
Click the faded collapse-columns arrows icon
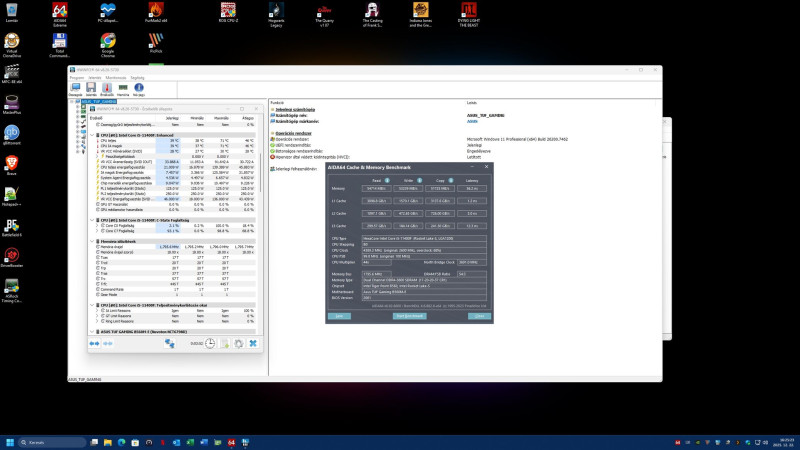point(108,344)
